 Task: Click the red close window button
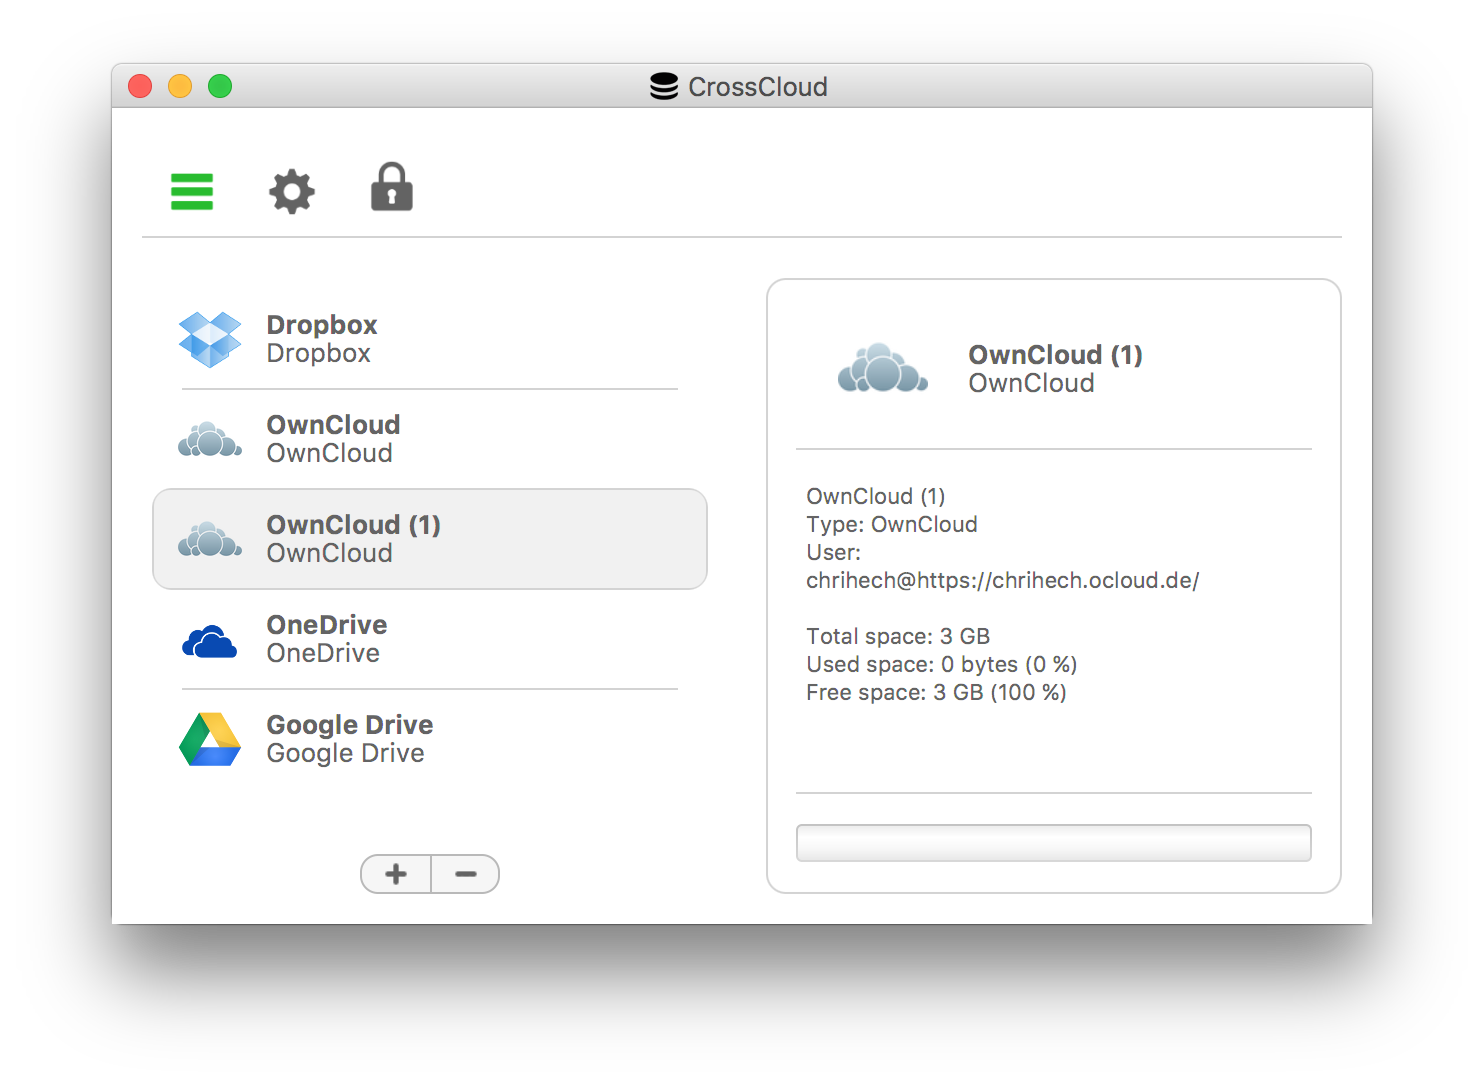[140, 86]
